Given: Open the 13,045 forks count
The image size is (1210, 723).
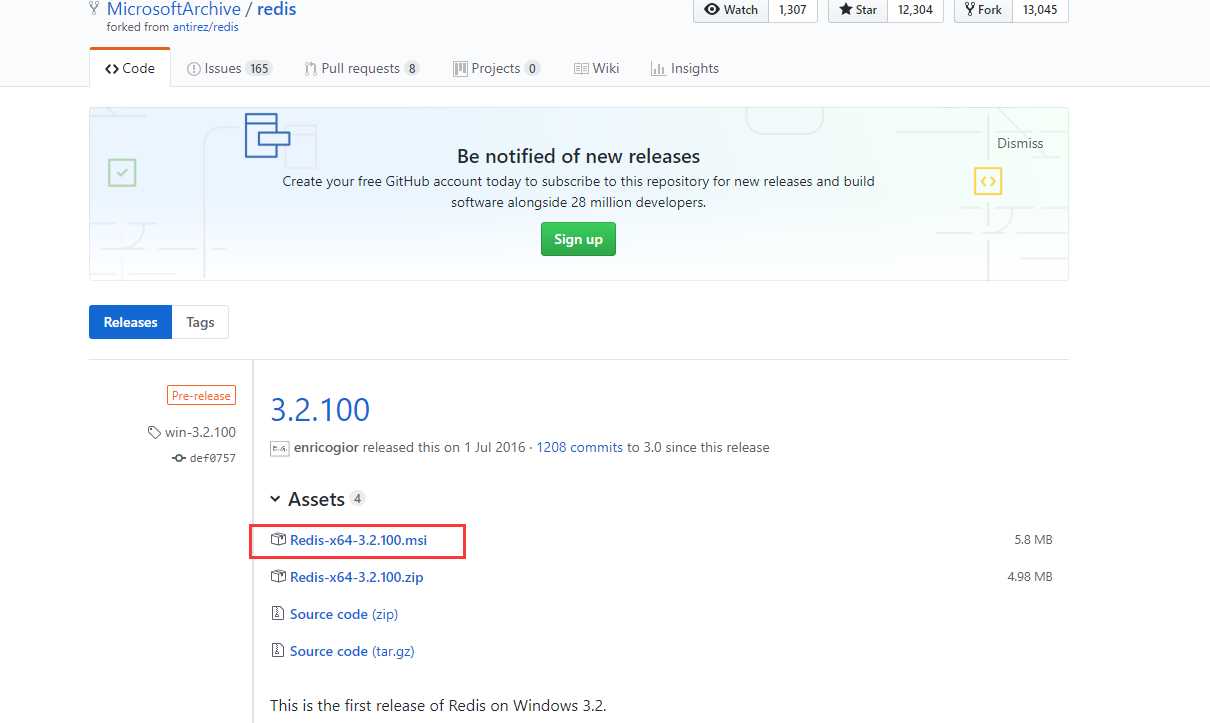Looking at the screenshot, I should coord(1040,9).
